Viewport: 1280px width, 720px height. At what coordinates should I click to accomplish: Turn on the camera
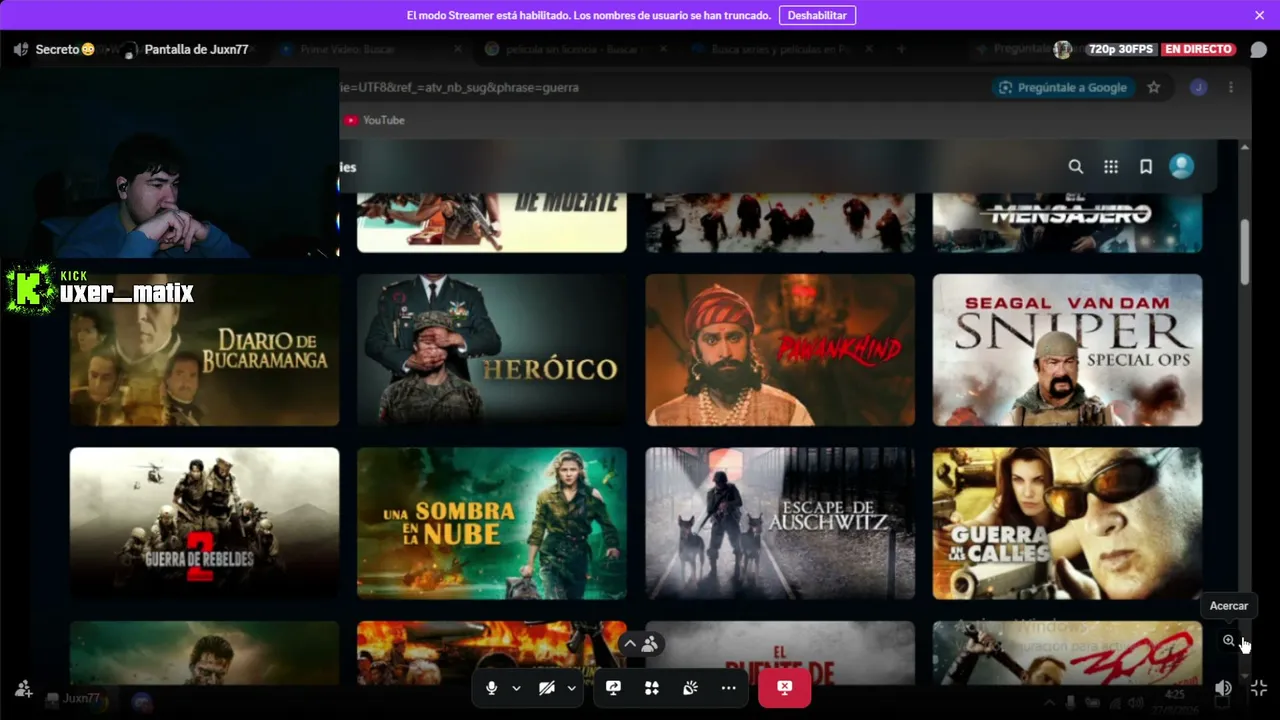pos(547,688)
